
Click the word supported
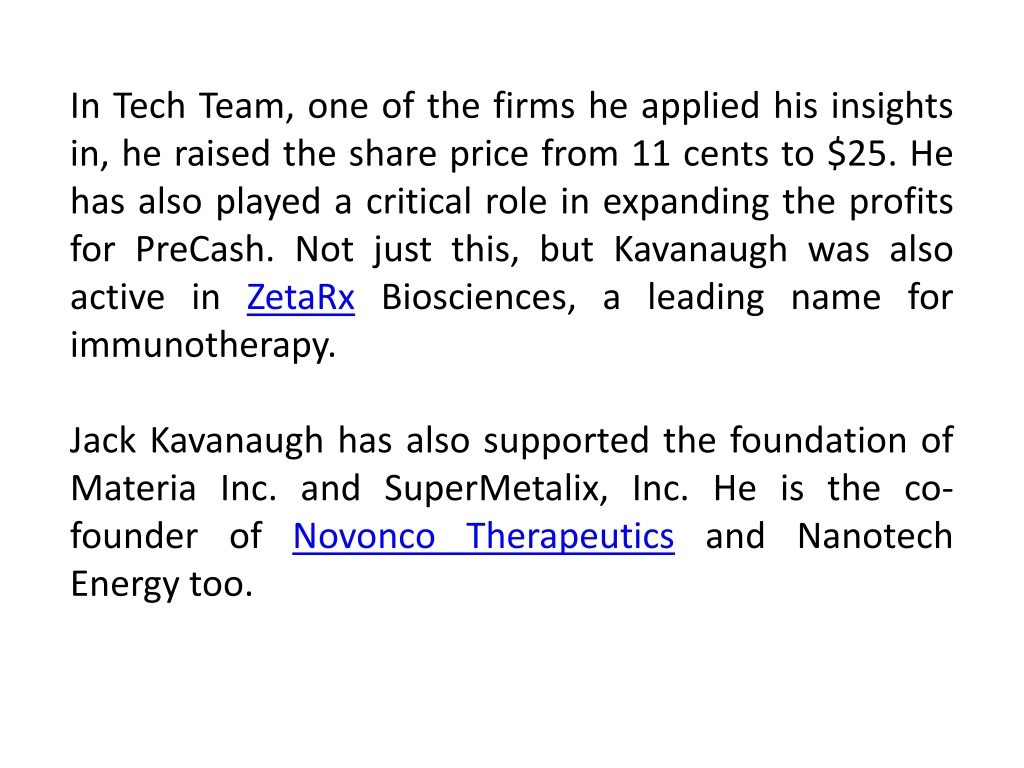[x=566, y=441]
